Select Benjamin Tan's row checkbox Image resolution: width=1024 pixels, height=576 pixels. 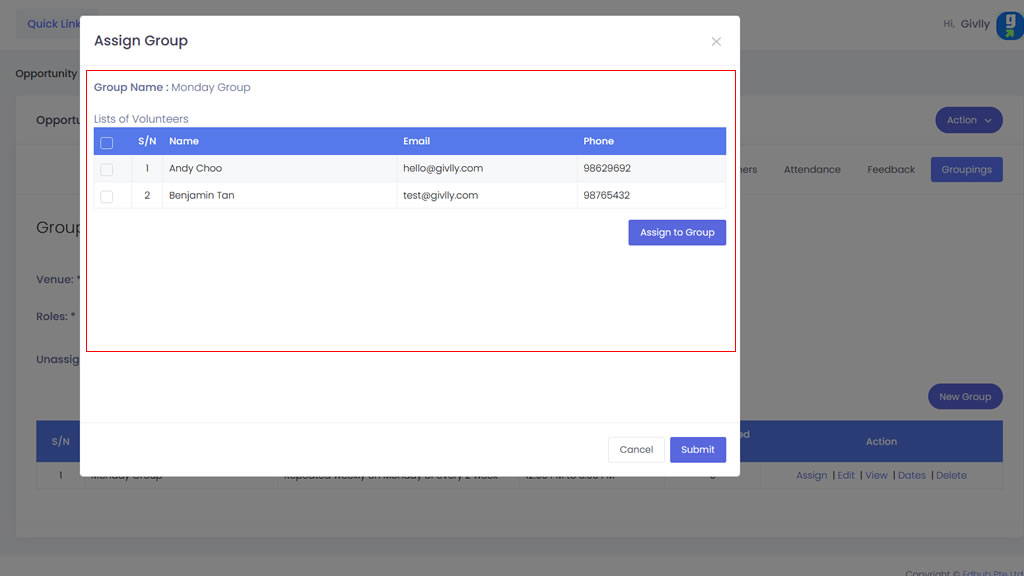coord(107,197)
